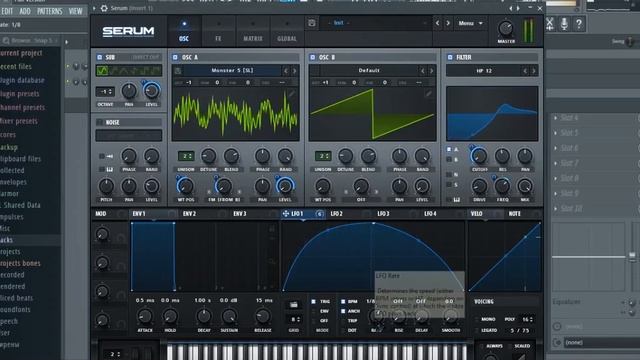Enable MONO voicing

[x=477, y=319]
